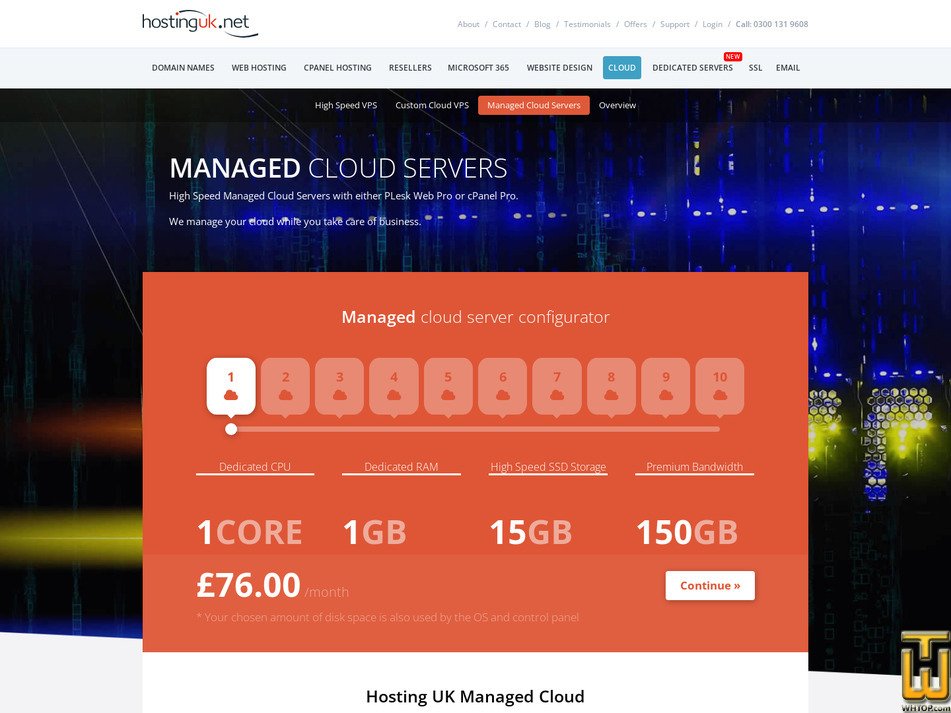Open Website Design menu

[x=559, y=68]
